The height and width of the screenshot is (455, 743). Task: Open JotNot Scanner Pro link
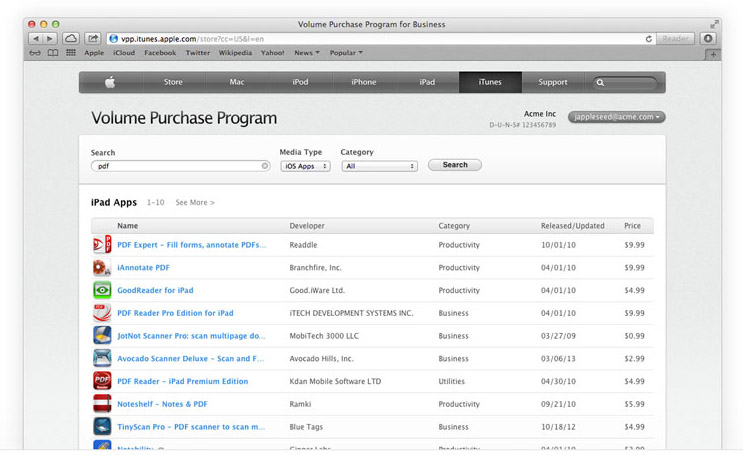pyautogui.click(x=191, y=336)
